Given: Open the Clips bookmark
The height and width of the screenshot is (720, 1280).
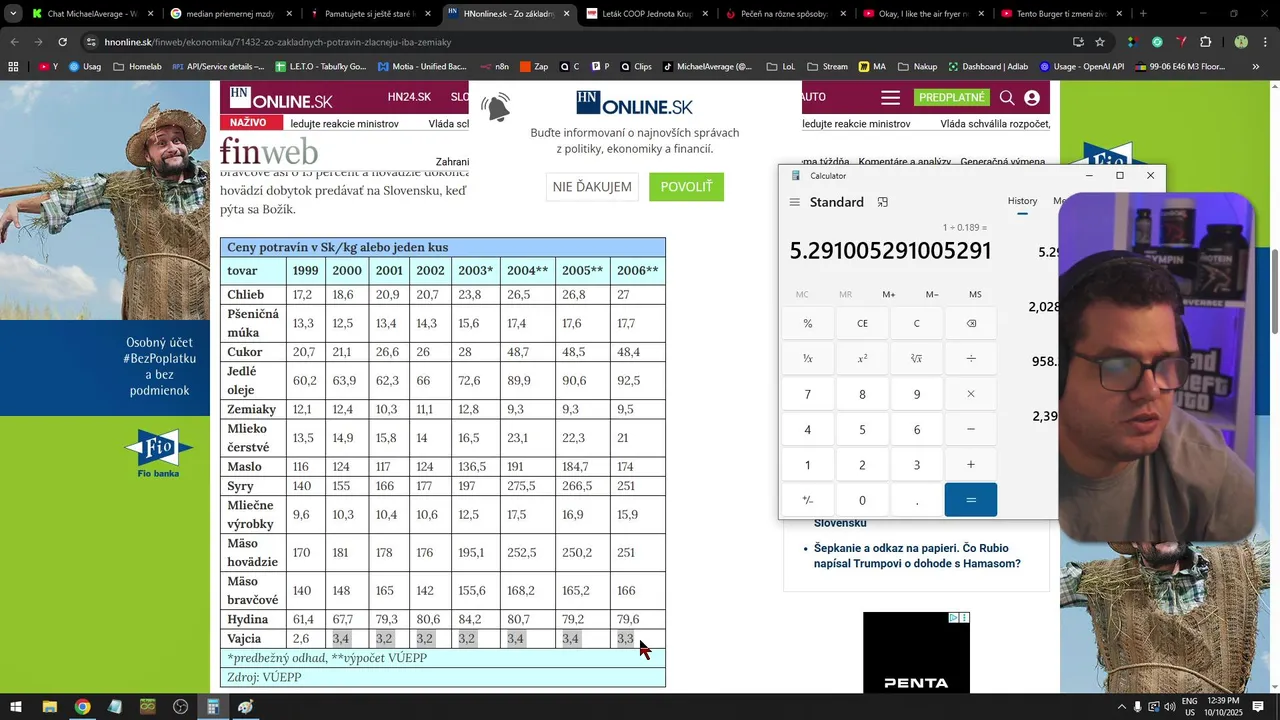Looking at the screenshot, I should point(635,67).
